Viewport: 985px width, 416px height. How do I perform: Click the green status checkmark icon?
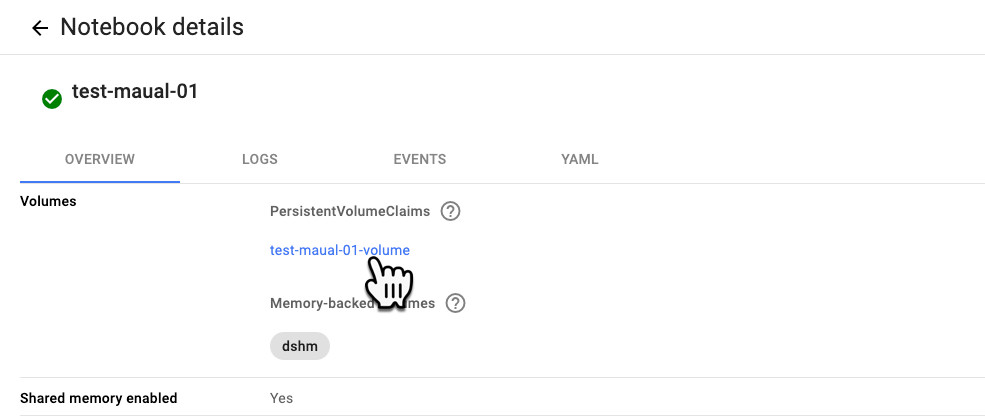tap(51, 98)
